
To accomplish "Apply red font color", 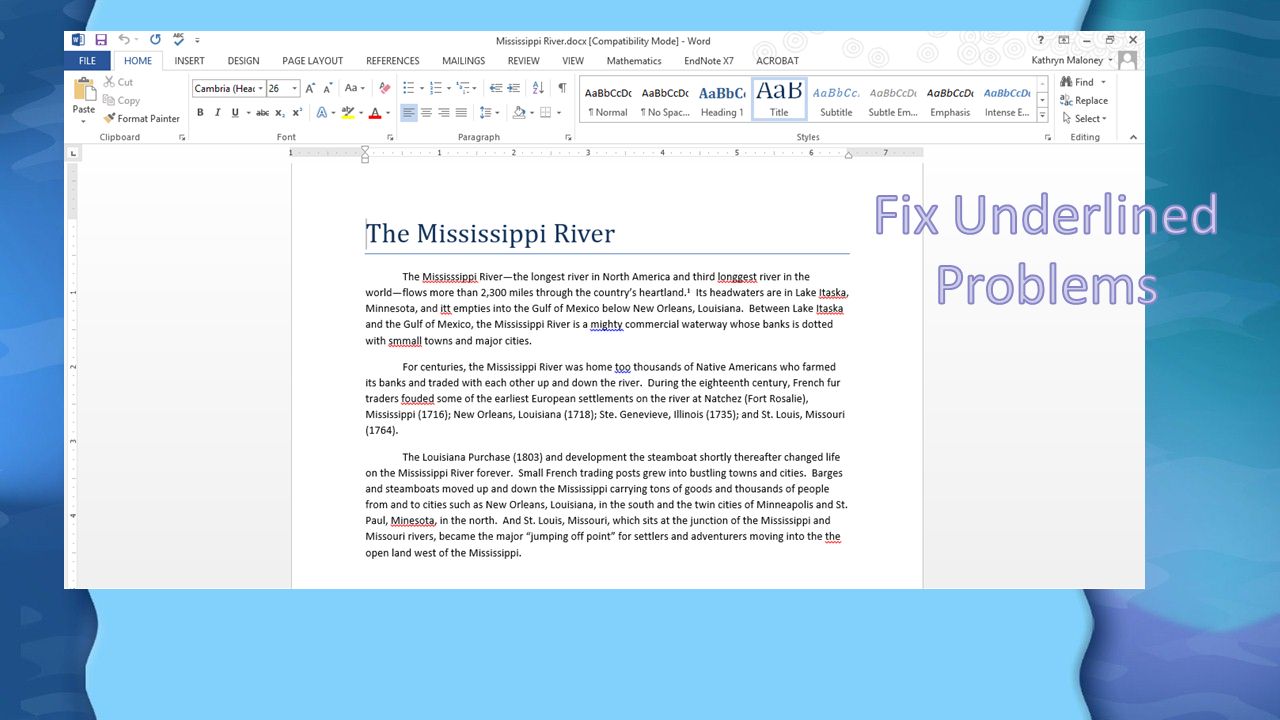I will pyautogui.click(x=374, y=113).
